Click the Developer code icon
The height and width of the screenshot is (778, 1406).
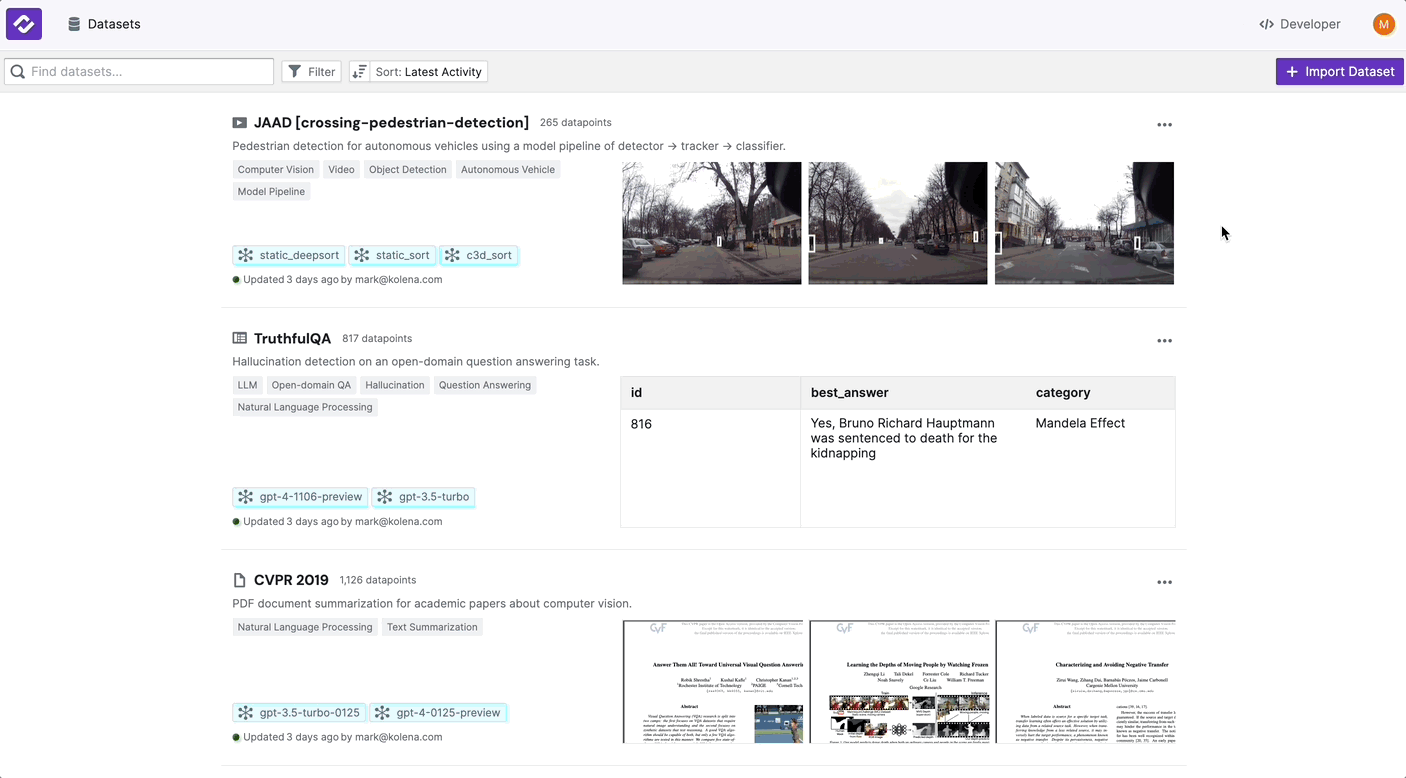pos(1266,23)
